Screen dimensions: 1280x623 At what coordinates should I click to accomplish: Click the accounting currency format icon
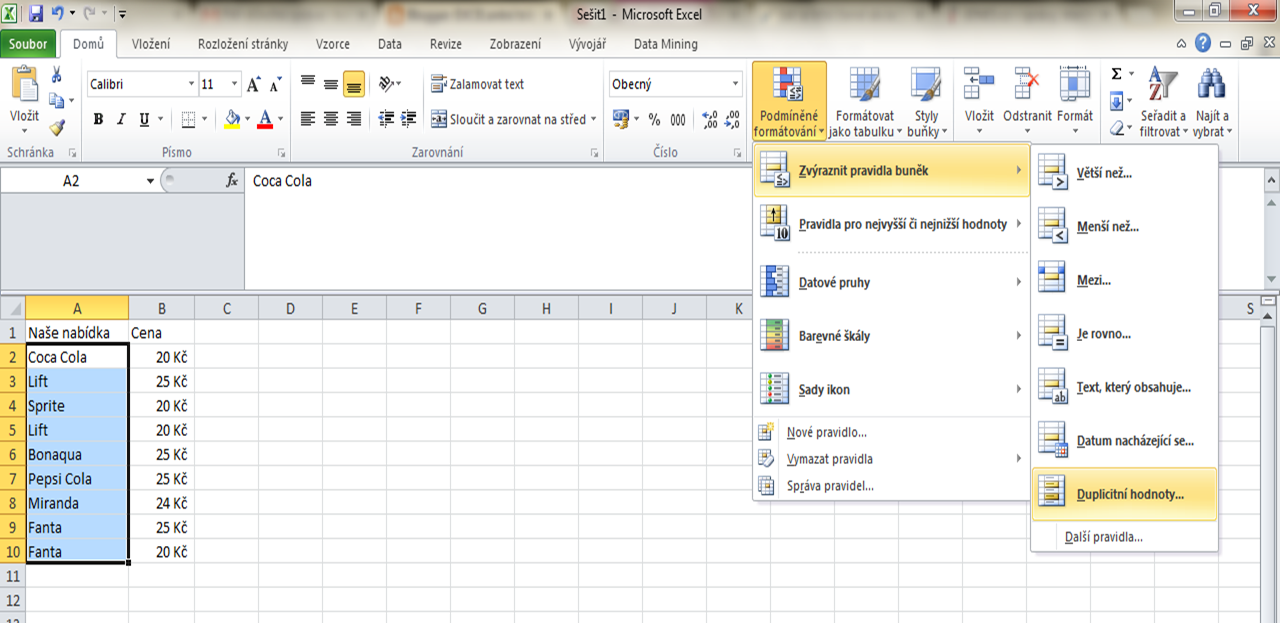(x=620, y=119)
